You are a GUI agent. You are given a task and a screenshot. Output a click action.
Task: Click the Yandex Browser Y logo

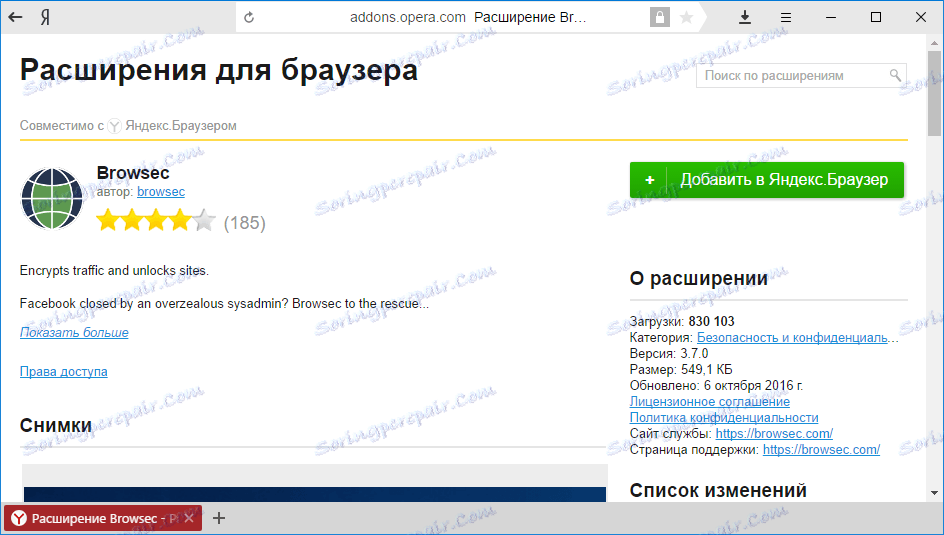[114, 126]
